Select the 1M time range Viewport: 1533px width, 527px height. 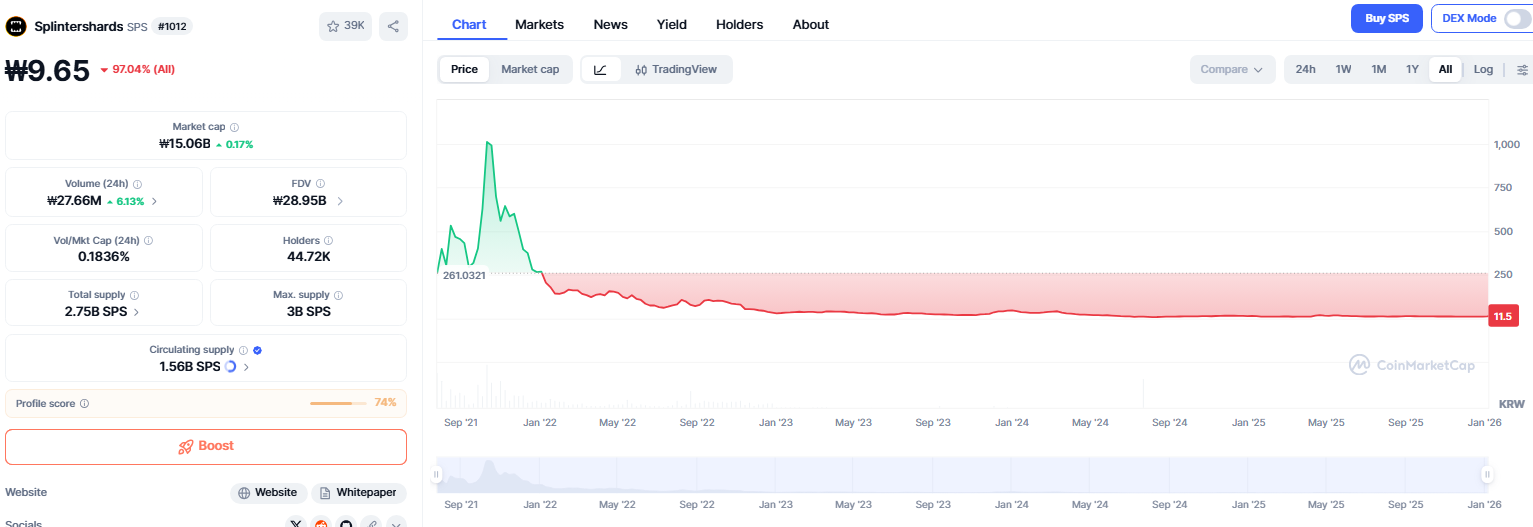[1378, 70]
